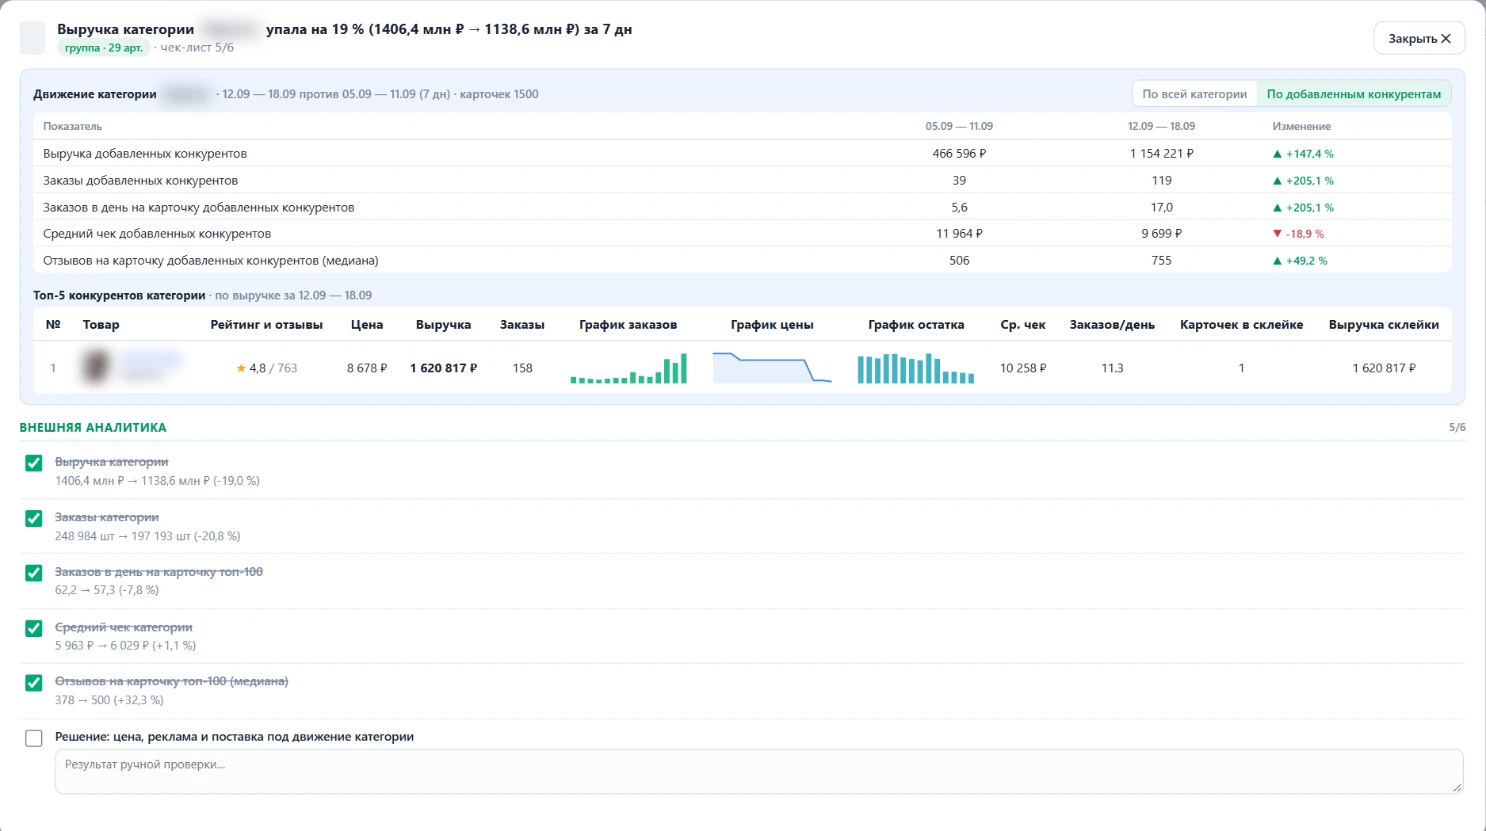Select the "1 154 221 ₽" revenue value

pos(1161,154)
